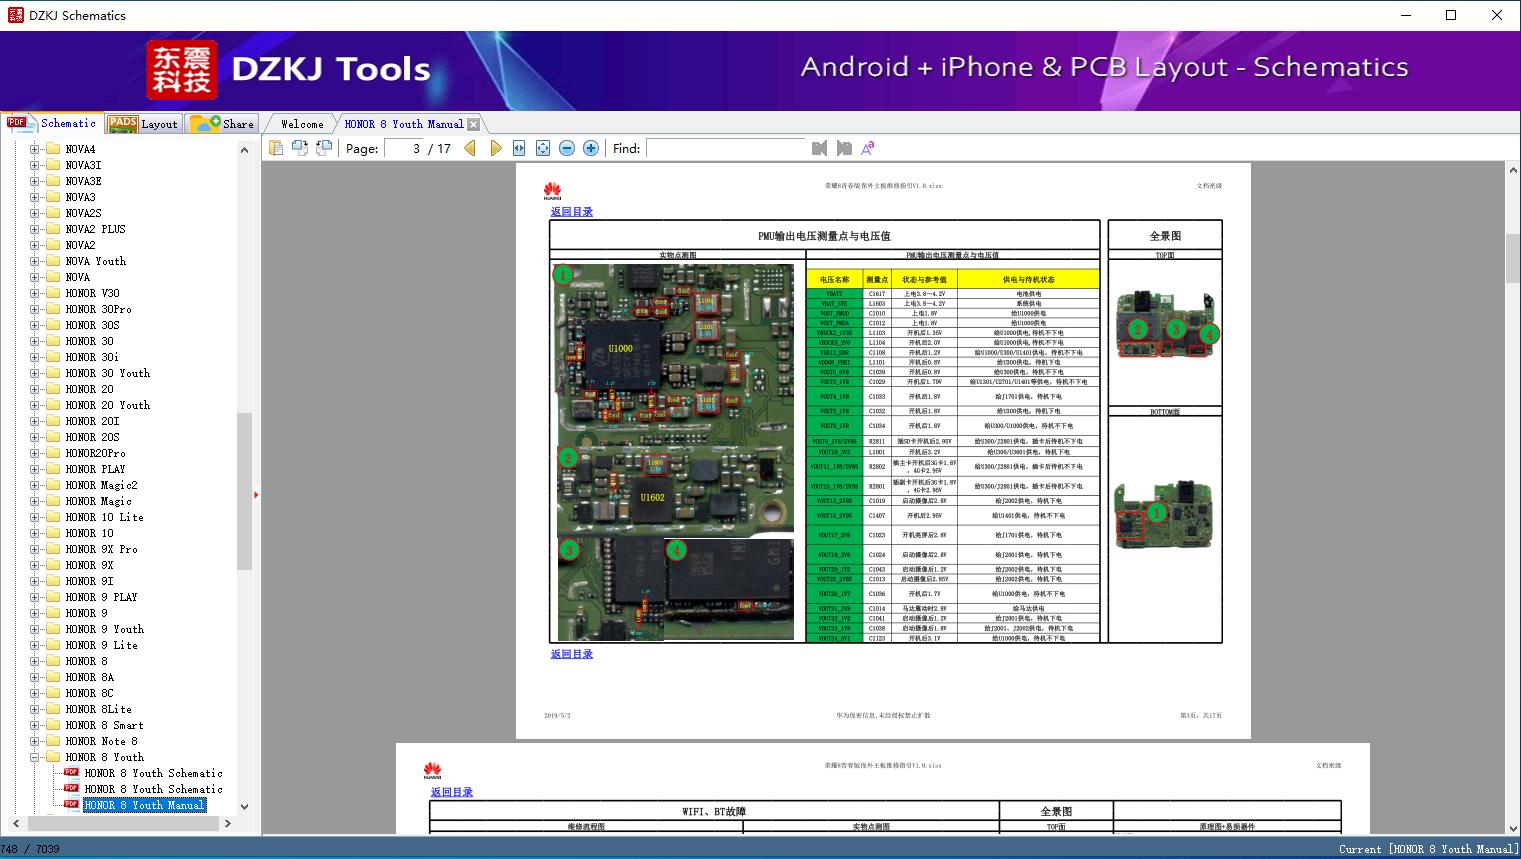Select the HONOR 8Lite tree item
The width and height of the screenshot is (1521, 859).
98,709
